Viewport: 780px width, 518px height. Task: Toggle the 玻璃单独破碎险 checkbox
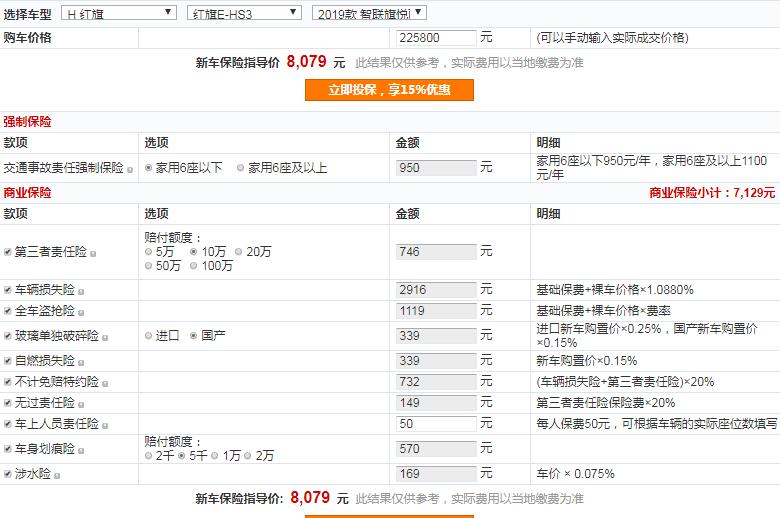tap(7, 336)
